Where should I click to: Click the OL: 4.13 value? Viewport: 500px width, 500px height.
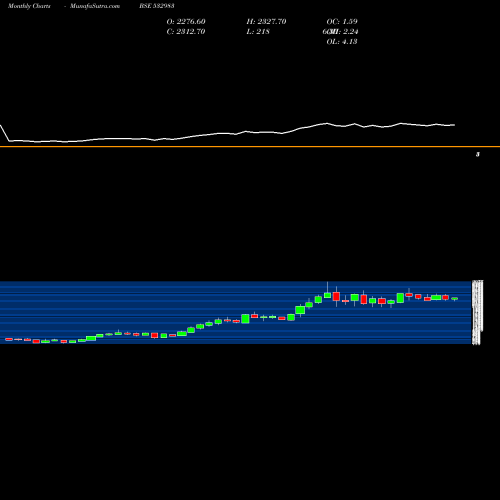pyautogui.click(x=342, y=42)
